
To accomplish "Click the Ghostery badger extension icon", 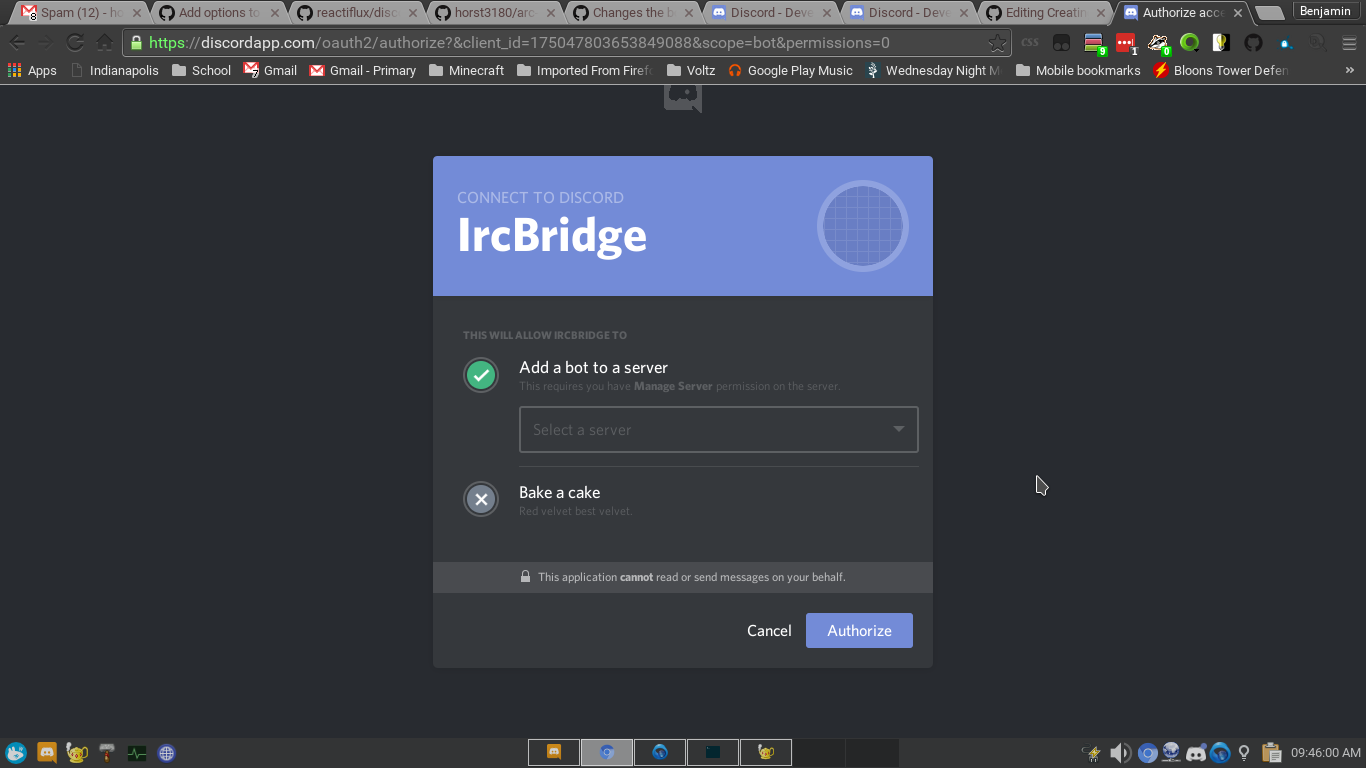I will pyautogui.click(x=1157, y=42).
